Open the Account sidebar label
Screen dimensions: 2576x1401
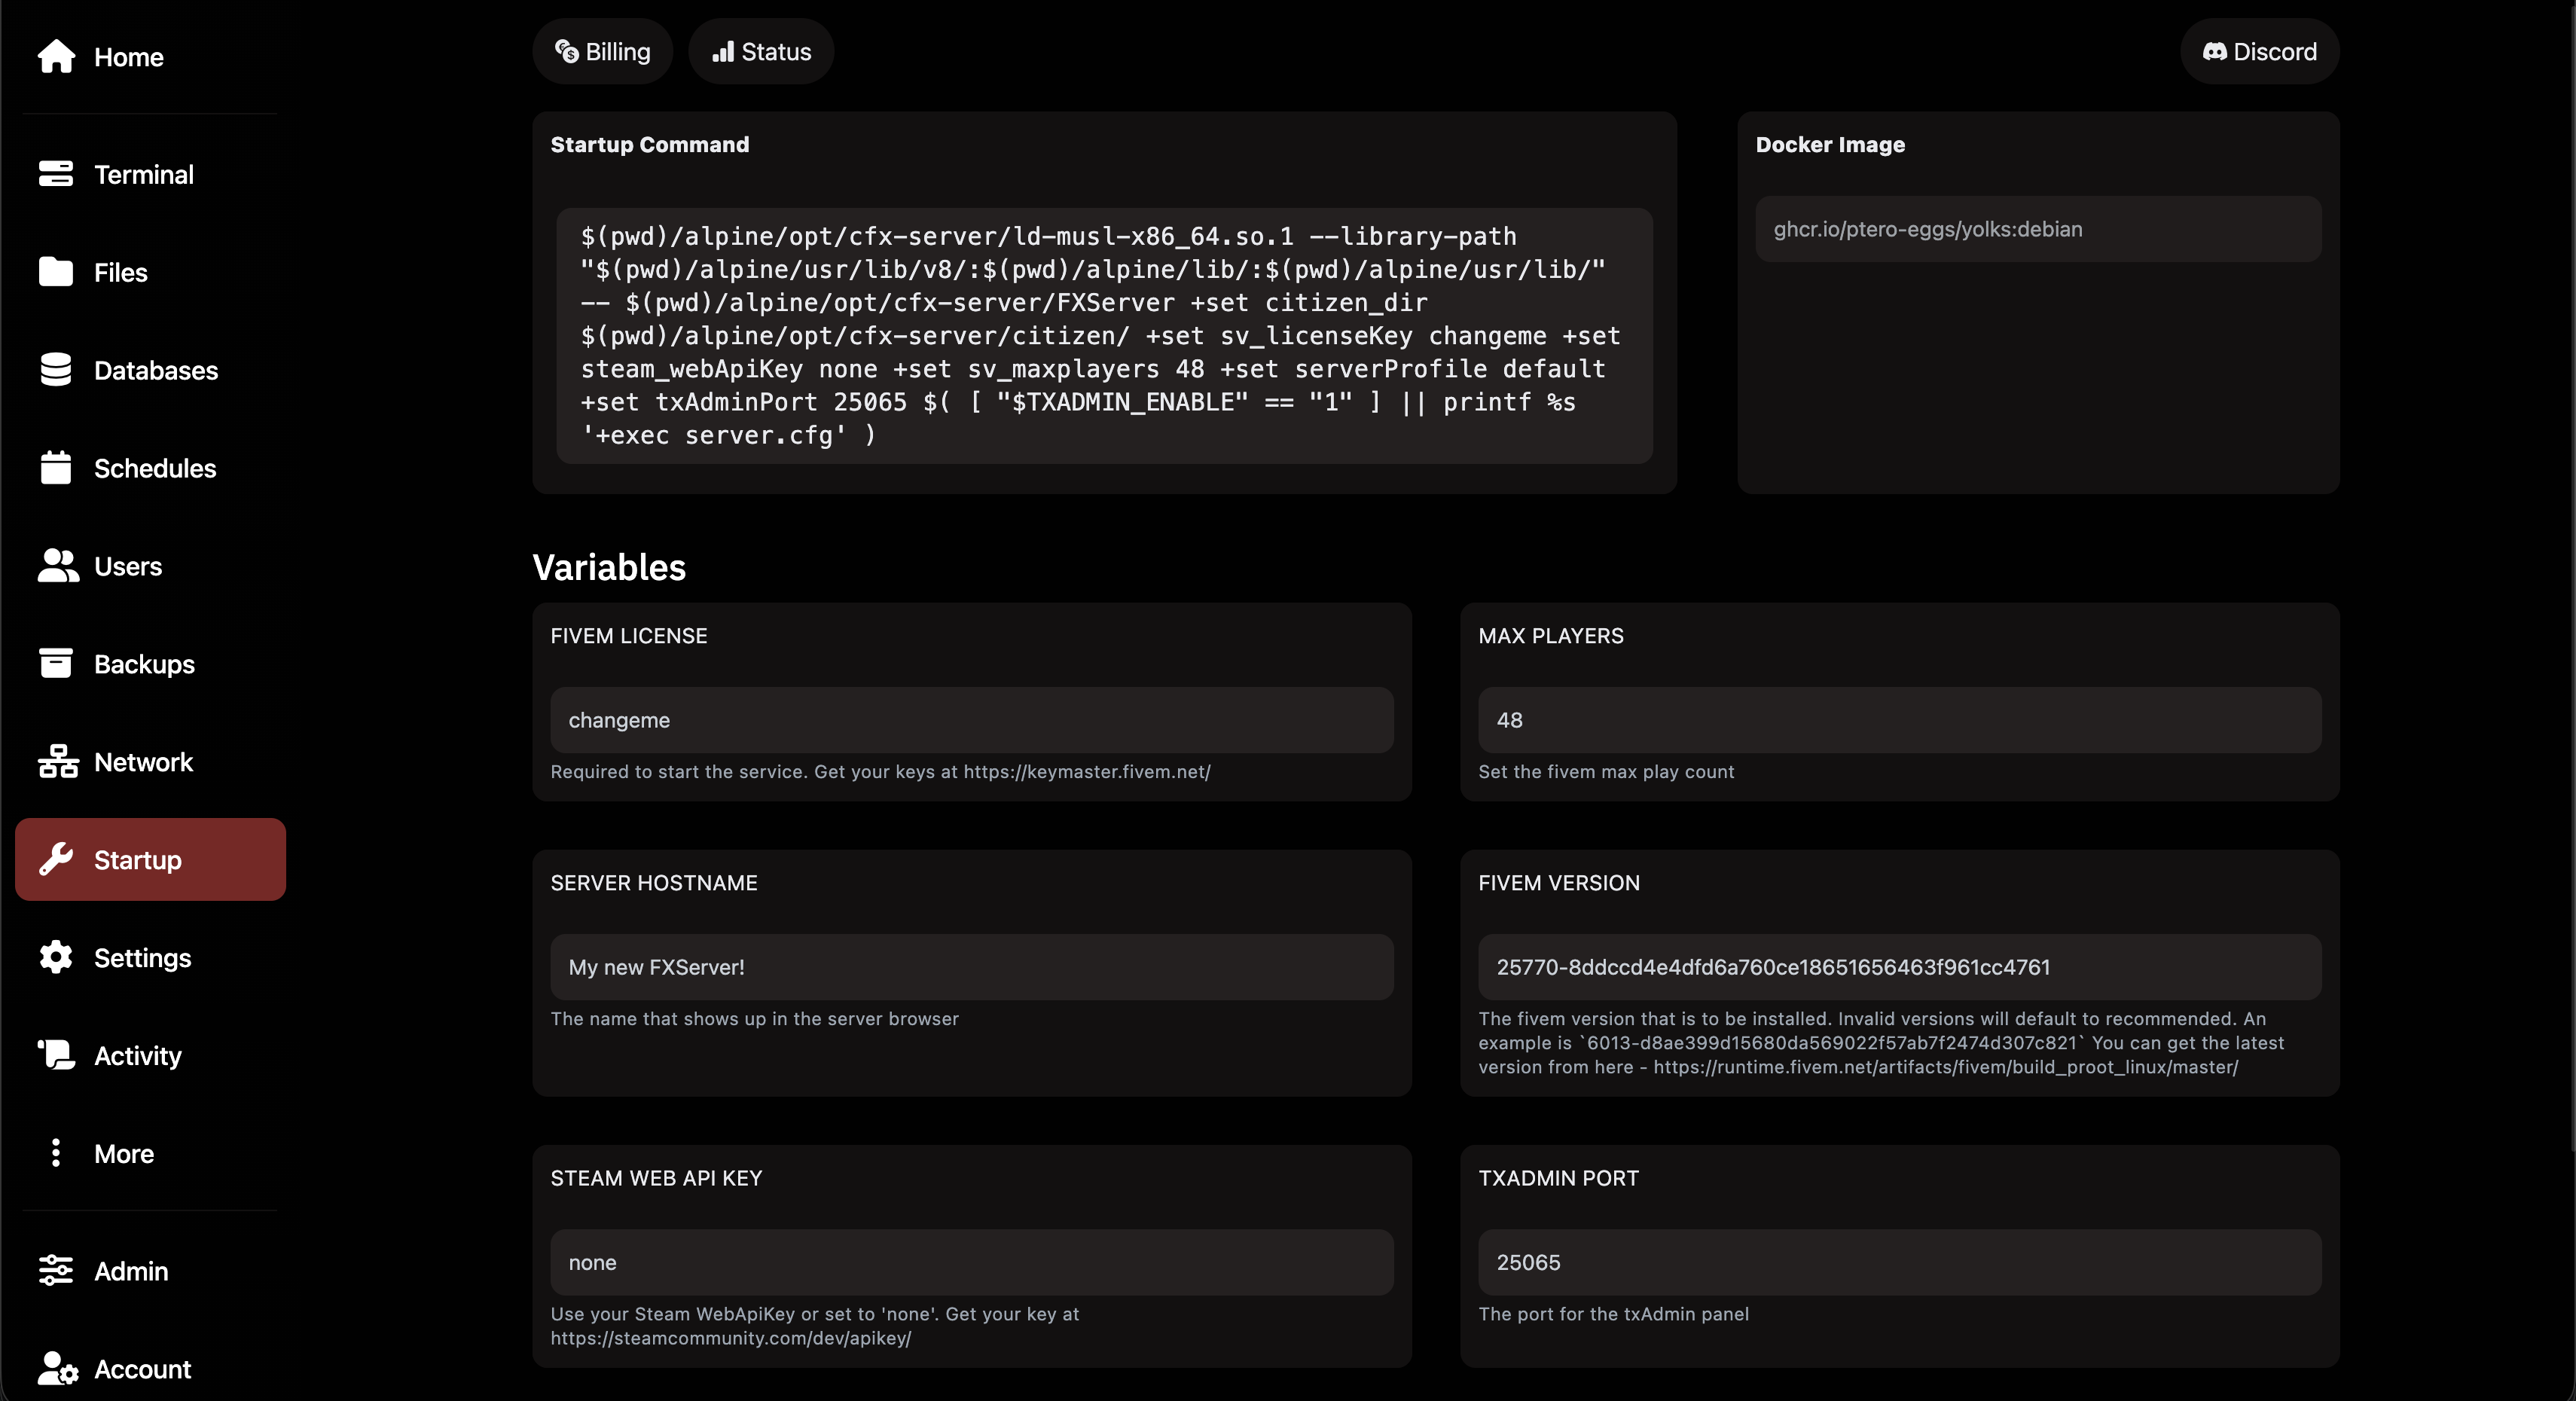pos(142,1370)
